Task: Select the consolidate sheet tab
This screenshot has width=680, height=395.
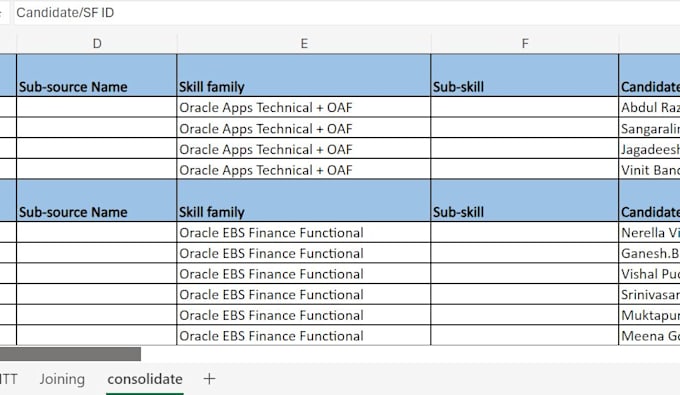Action: click(x=145, y=379)
